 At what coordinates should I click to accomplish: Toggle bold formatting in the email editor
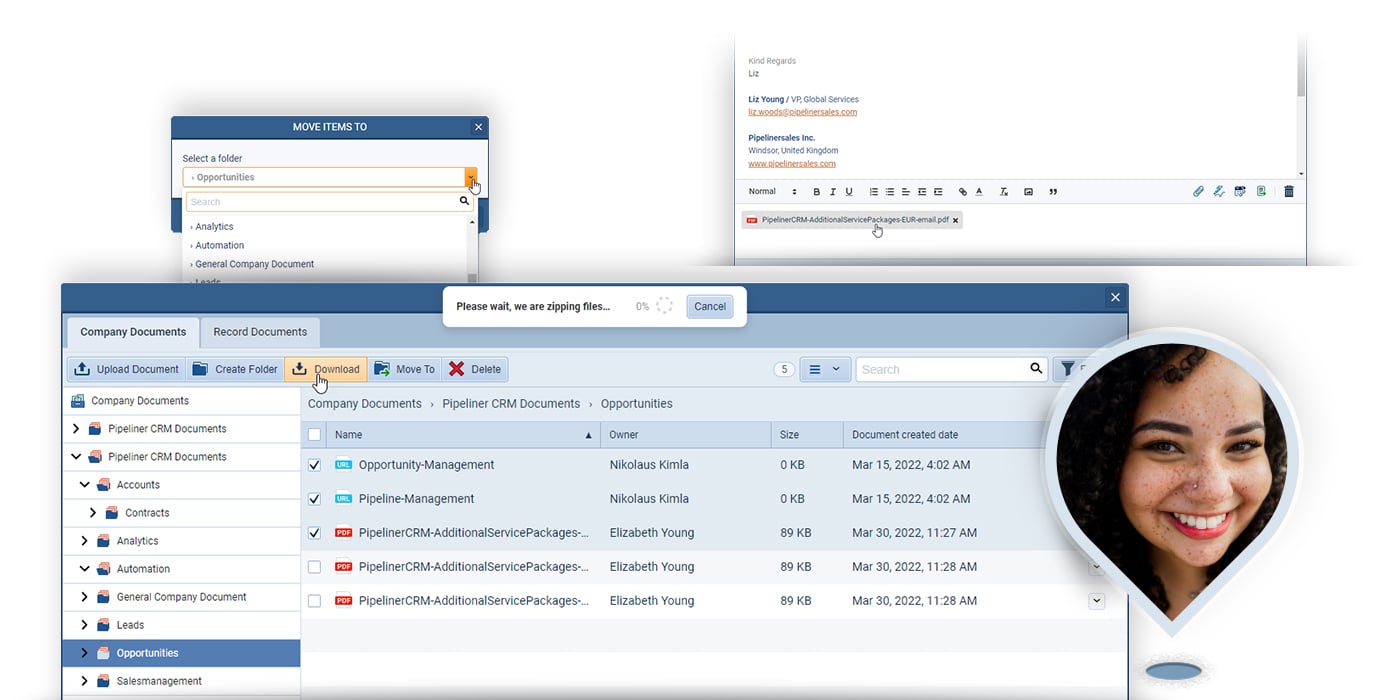coord(816,191)
